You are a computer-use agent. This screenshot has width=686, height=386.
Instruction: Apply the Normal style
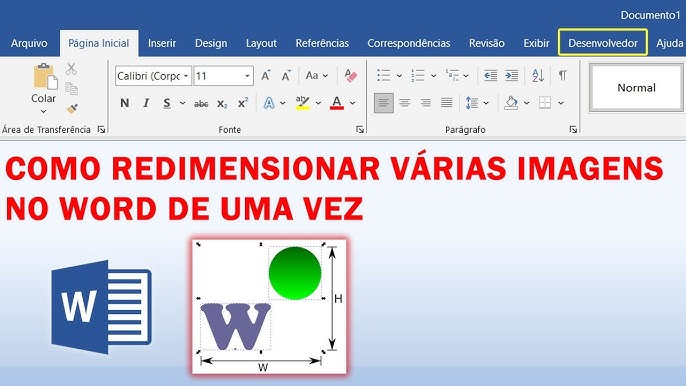(x=636, y=88)
